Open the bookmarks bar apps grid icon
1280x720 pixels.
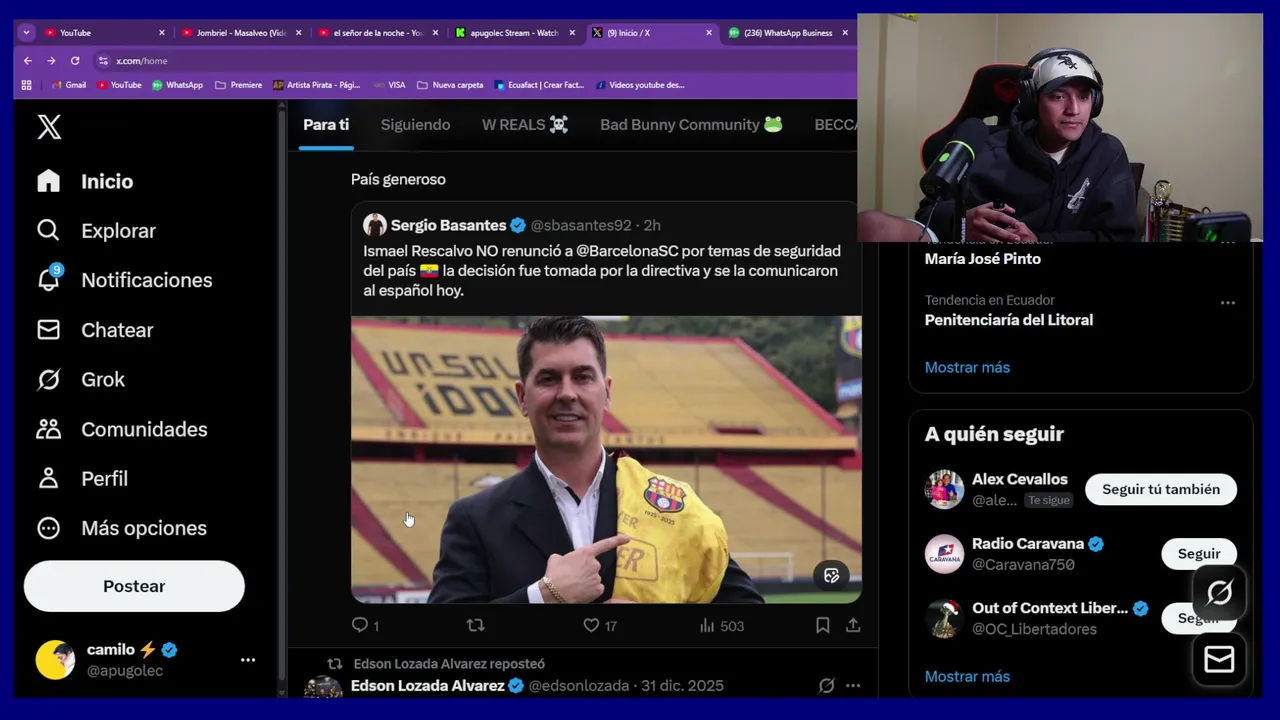27,85
